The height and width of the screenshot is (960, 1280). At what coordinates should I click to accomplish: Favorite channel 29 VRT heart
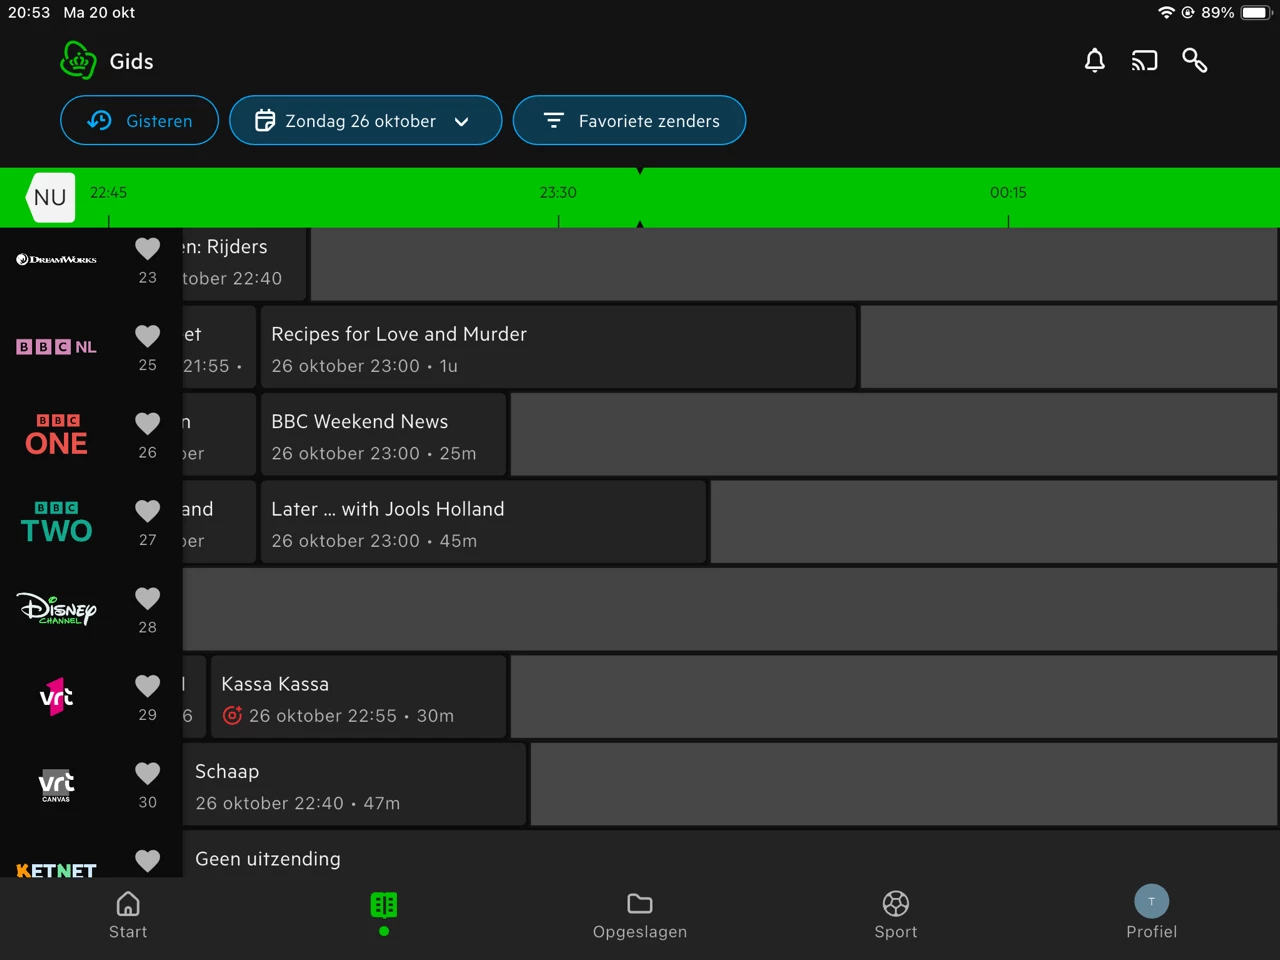pyautogui.click(x=147, y=685)
